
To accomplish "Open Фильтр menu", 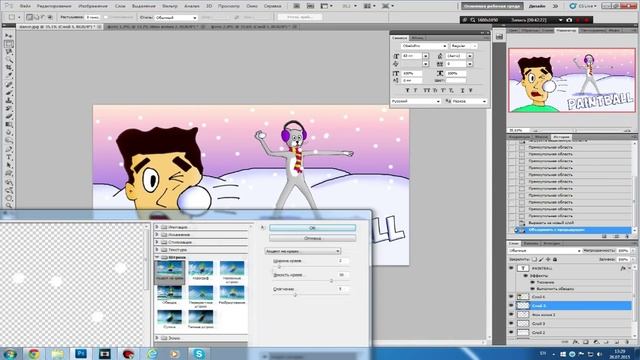I will (170, 6).
